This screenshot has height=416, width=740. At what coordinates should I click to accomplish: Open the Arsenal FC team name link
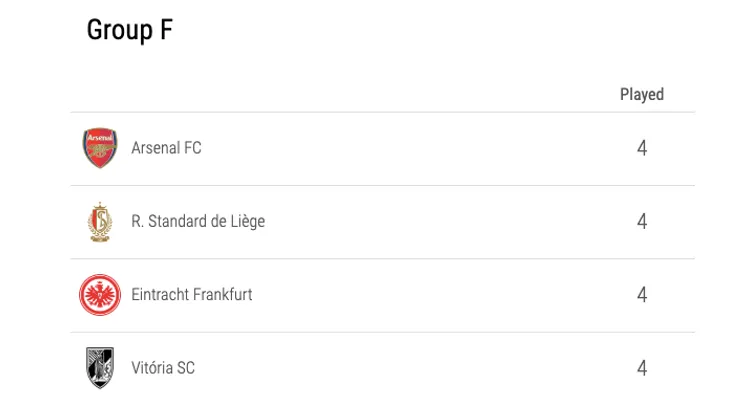pos(166,148)
